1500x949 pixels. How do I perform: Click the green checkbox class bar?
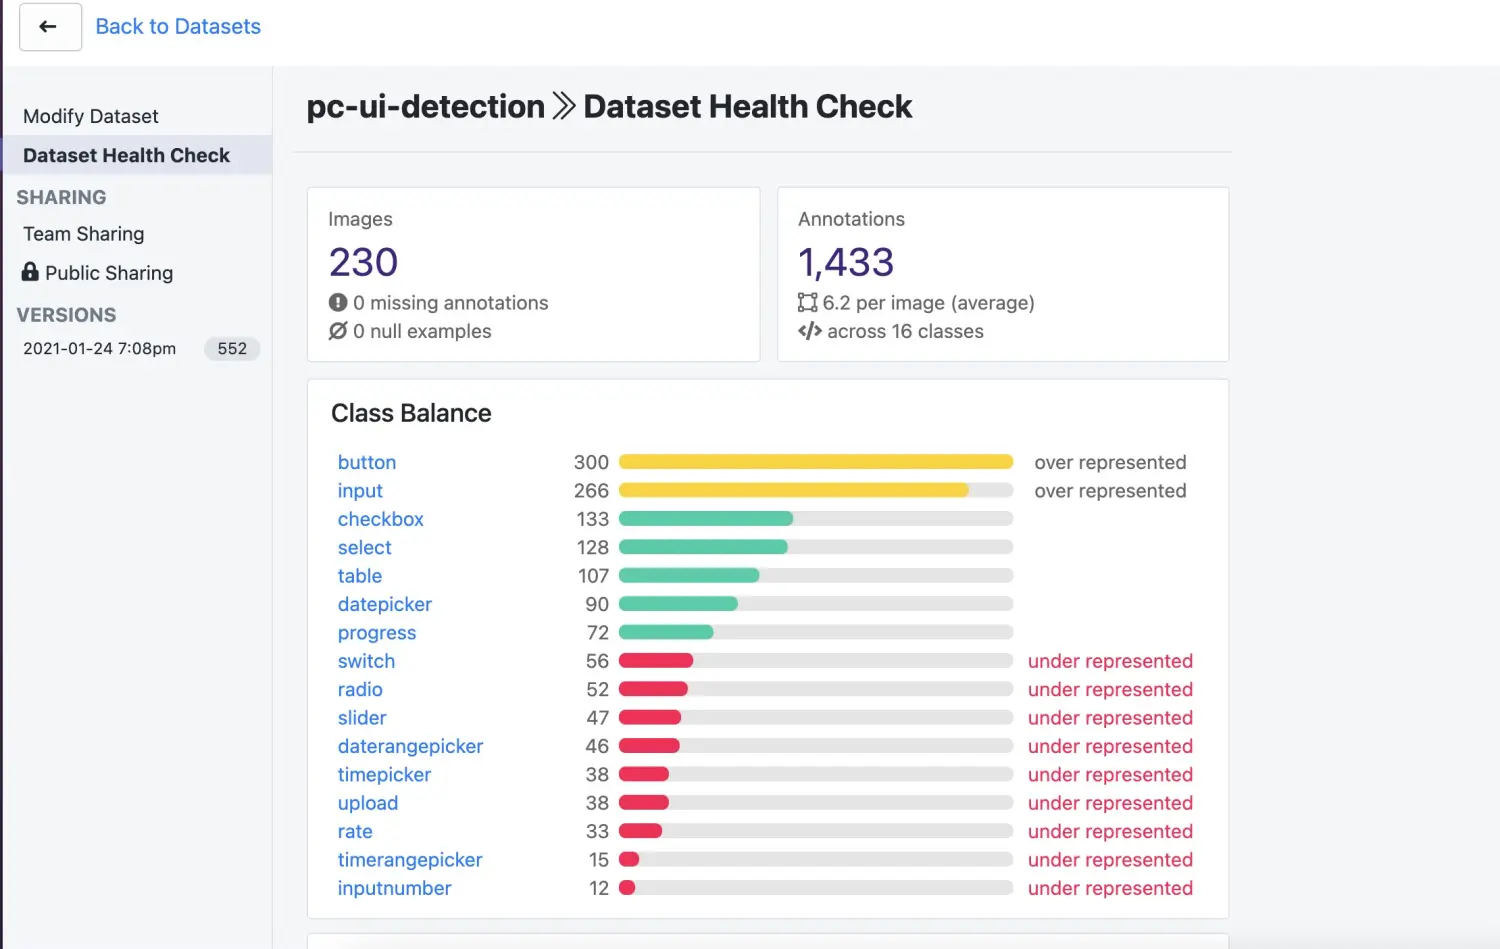[706, 518]
